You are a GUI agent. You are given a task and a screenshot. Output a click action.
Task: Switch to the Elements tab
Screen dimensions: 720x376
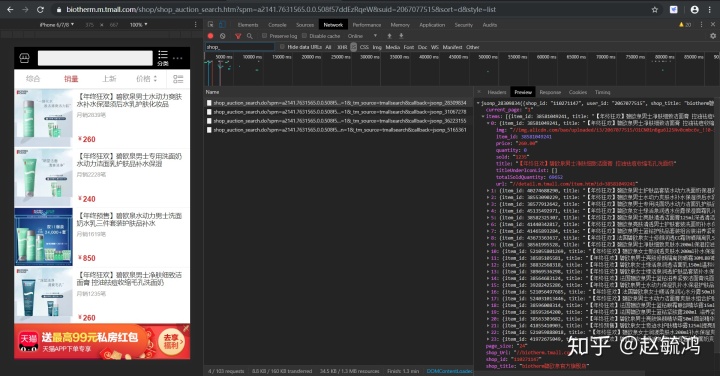tap(248, 25)
